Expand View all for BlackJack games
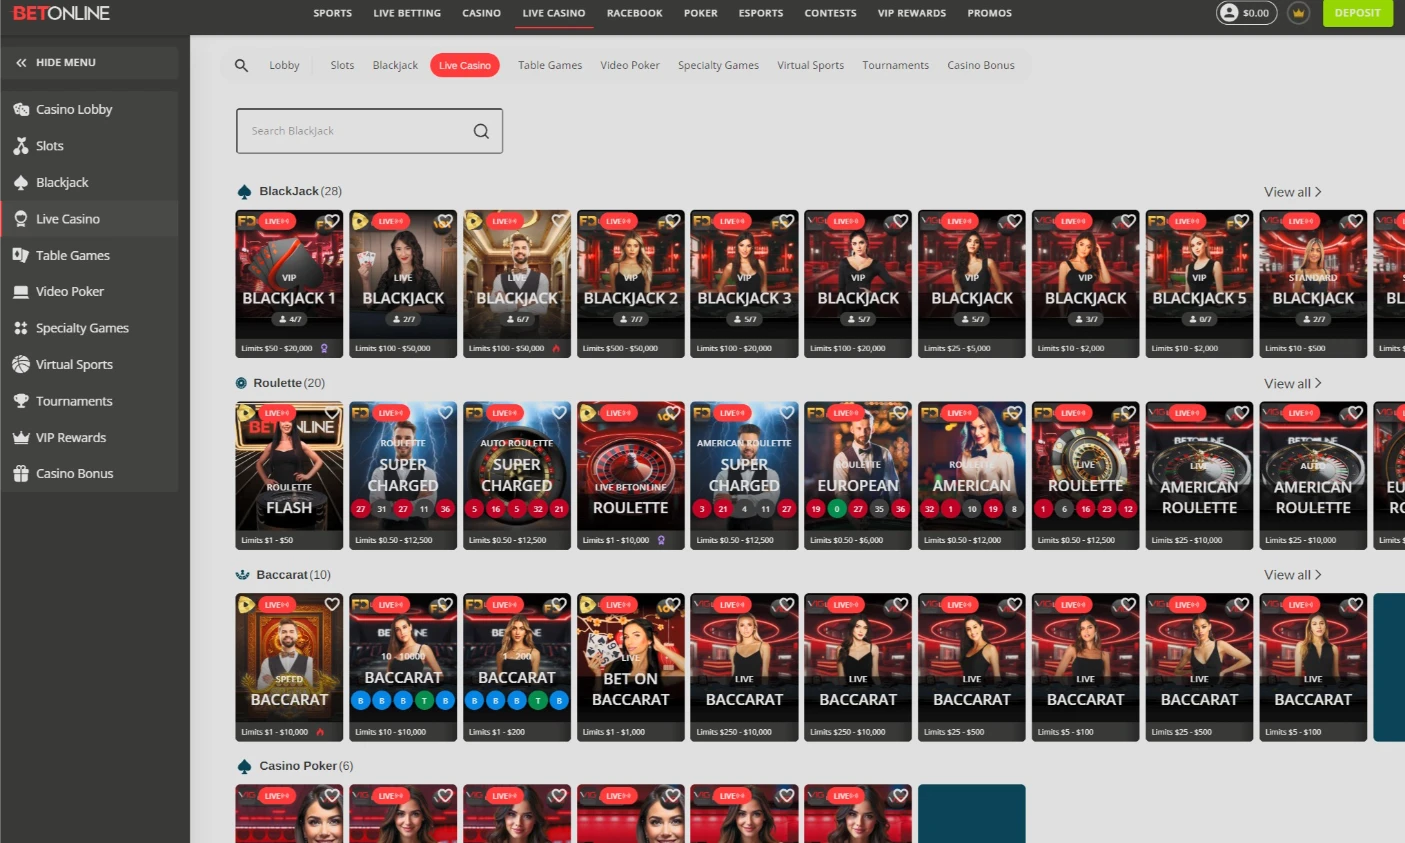Screen dimensions: 1405x843 click(1293, 191)
